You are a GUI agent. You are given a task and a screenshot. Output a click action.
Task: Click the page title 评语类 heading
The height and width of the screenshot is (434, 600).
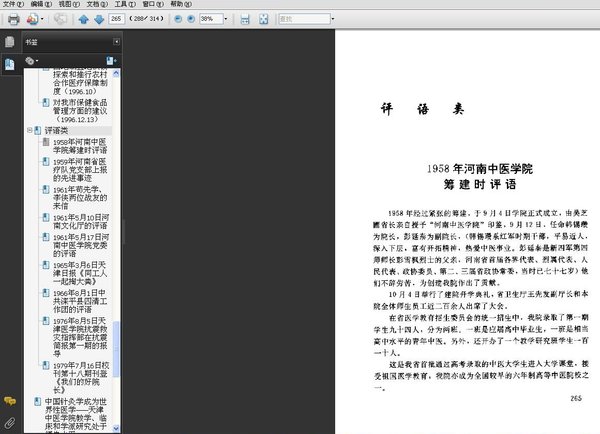coord(422,109)
